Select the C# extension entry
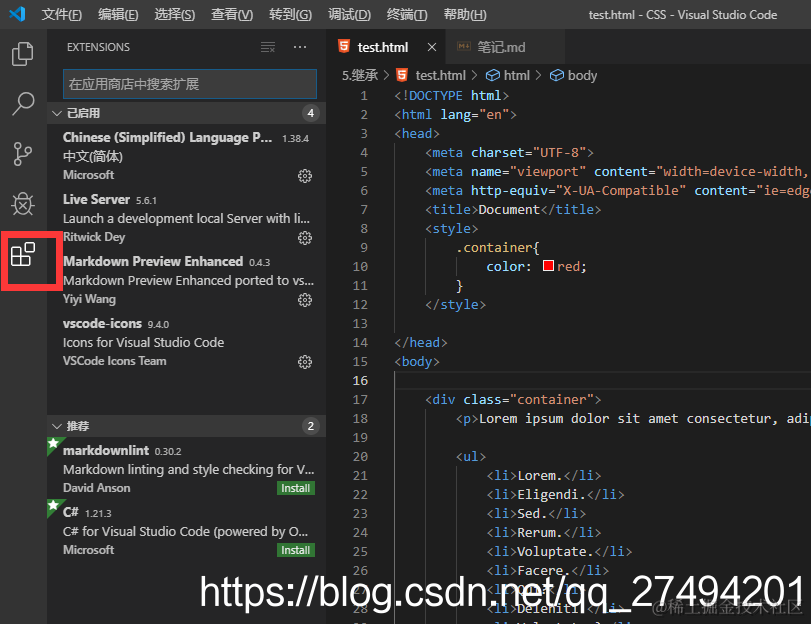This screenshot has width=811, height=624. 186,531
